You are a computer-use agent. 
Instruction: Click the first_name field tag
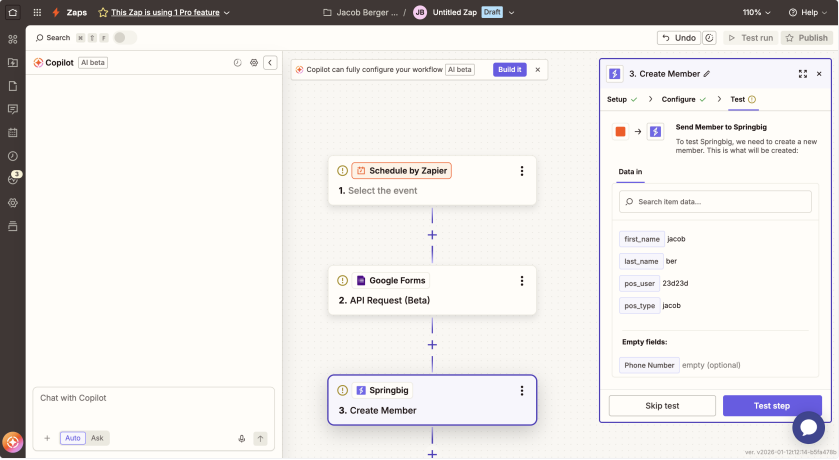tap(642, 239)
